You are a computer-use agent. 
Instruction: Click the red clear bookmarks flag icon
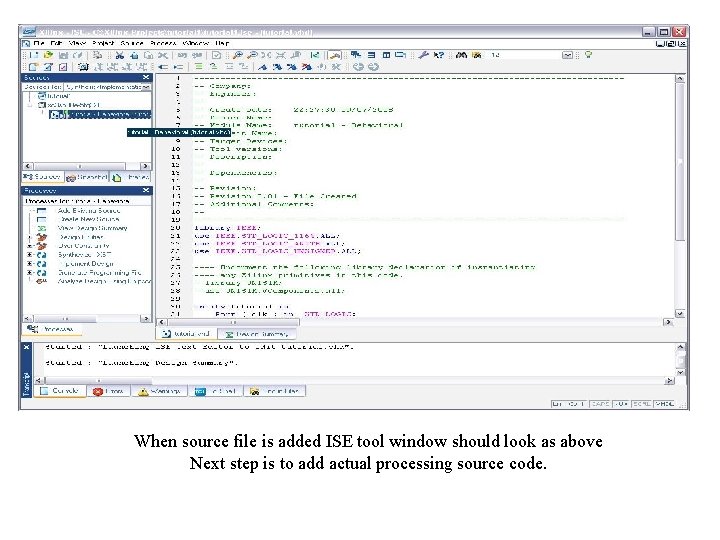coord(306,67)
